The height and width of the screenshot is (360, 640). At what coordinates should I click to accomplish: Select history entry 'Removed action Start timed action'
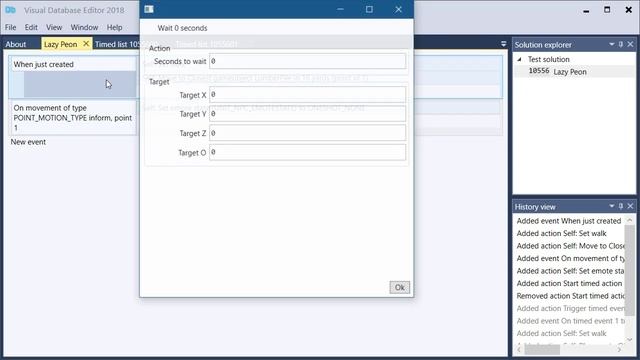pyautogui.click(x=570, y=296)
